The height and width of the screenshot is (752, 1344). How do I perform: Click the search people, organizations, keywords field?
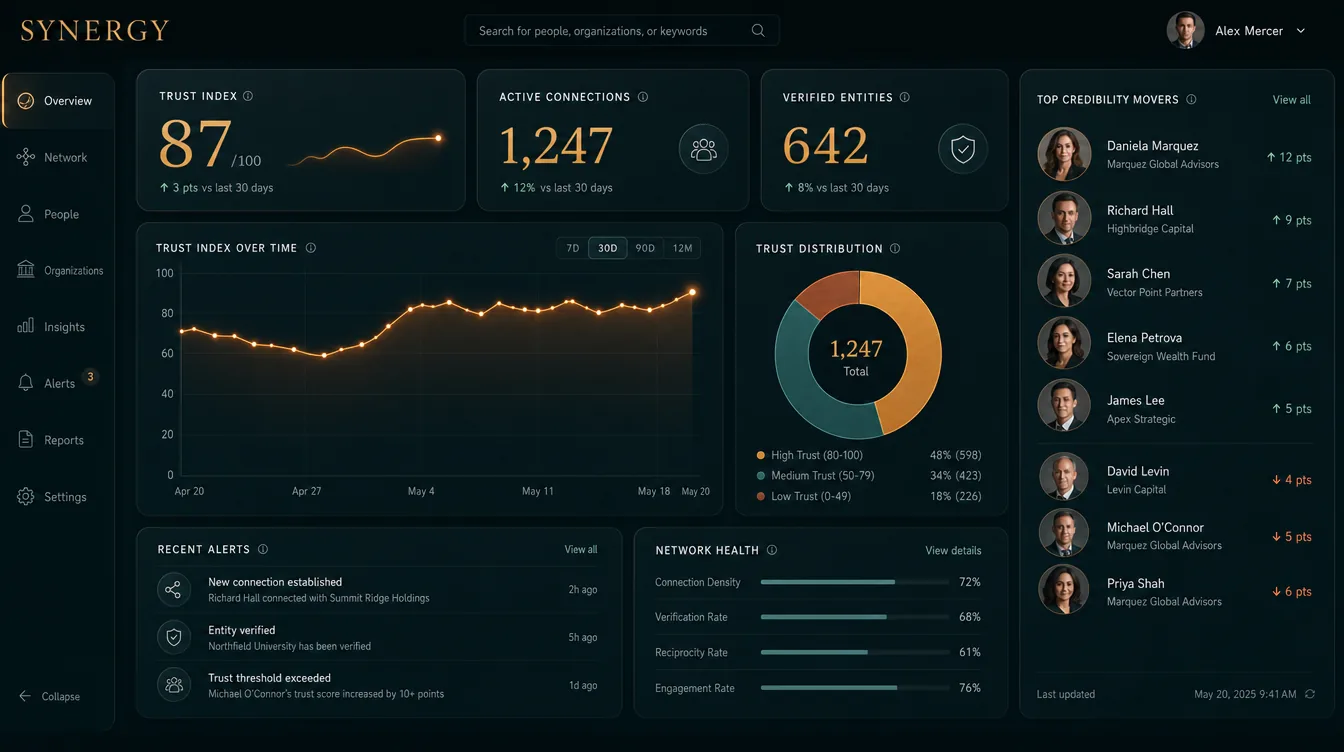point(621,31)
